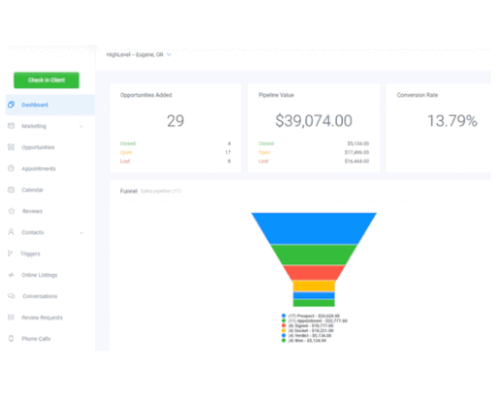Viewport: 500px width, 400px height.
Task: Click the $39,074.00 pipeline value
Action: click(x=314, y=121)
